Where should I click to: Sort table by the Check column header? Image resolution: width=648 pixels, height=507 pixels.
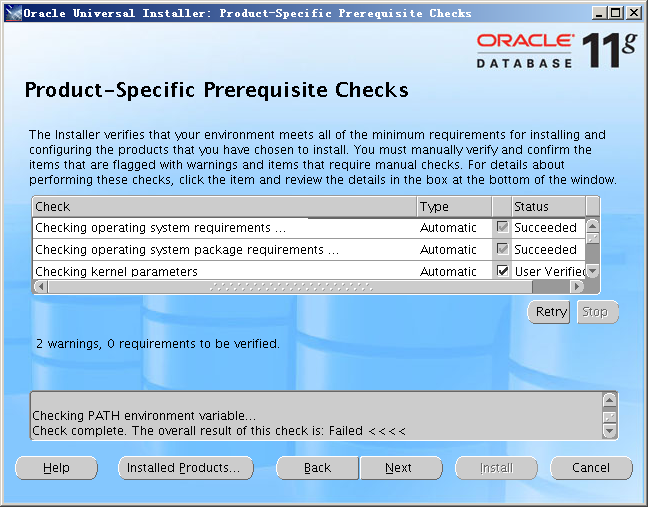(224, 206)
